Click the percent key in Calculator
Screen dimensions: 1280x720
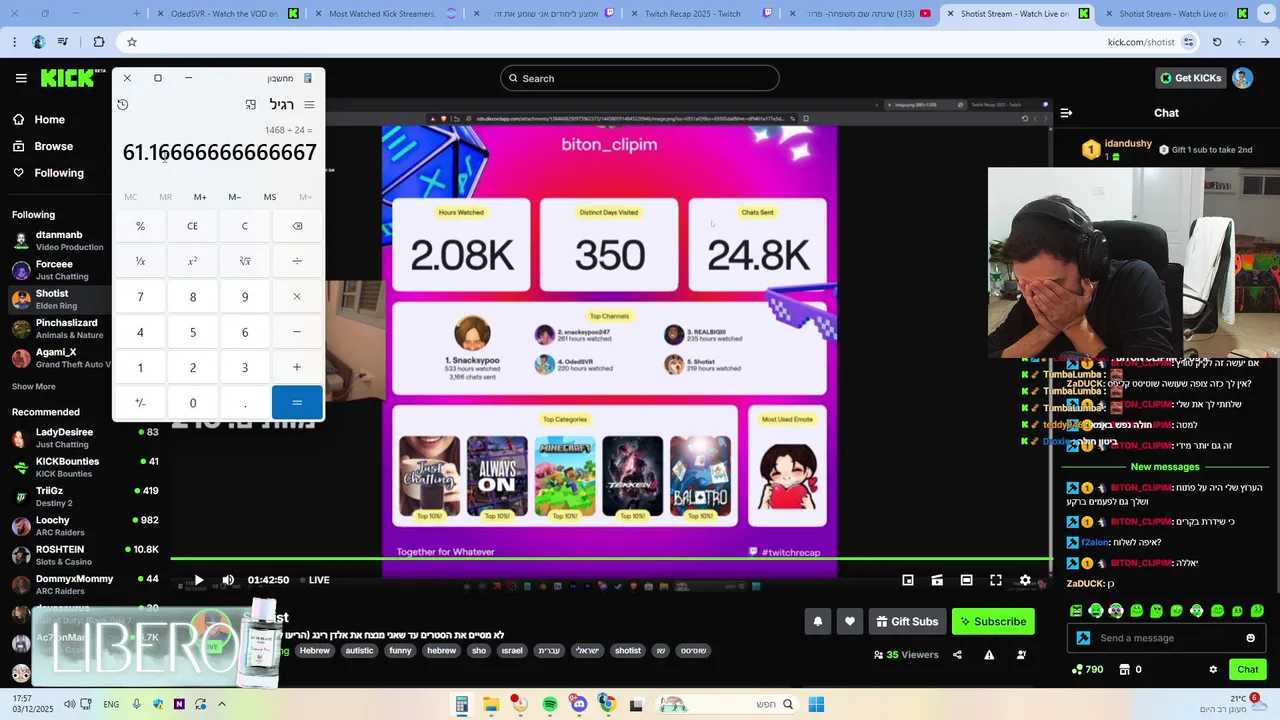[140, 226]
